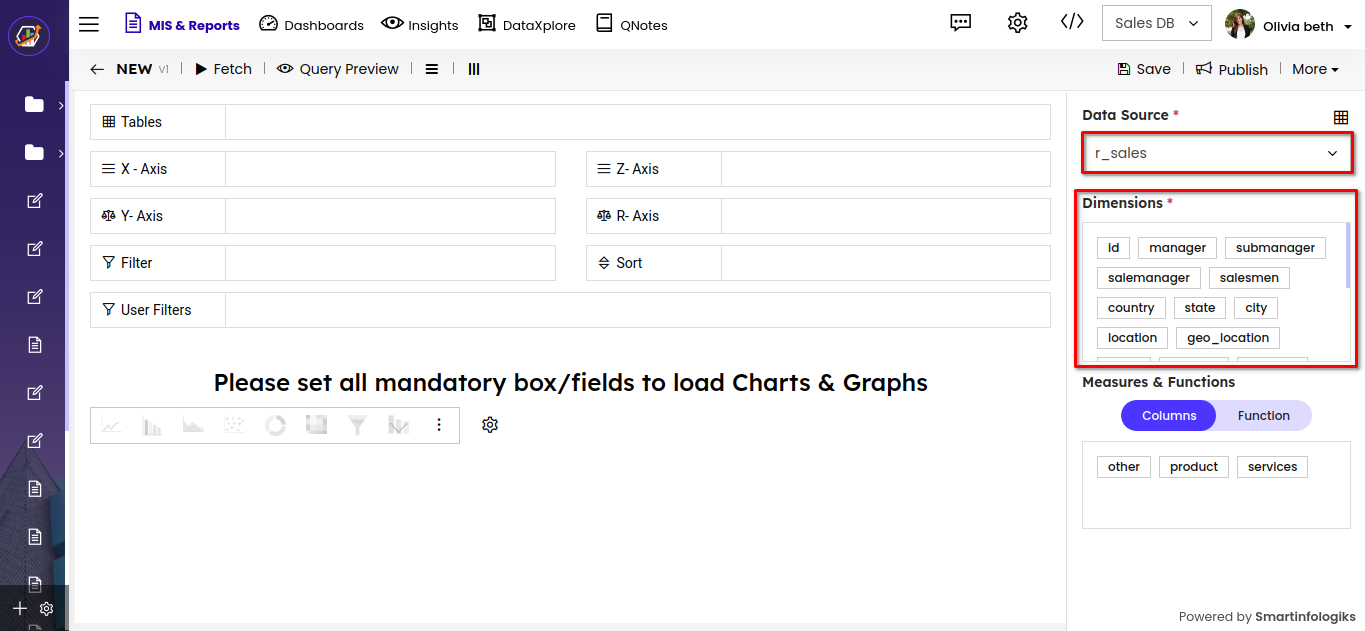Click the hamburger menu icon
The height and width of the screenshot is (631, 1365).
[89, 25]
